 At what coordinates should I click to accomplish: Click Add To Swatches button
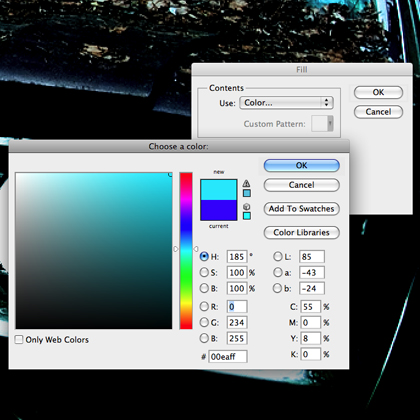(x=302, y=209)
